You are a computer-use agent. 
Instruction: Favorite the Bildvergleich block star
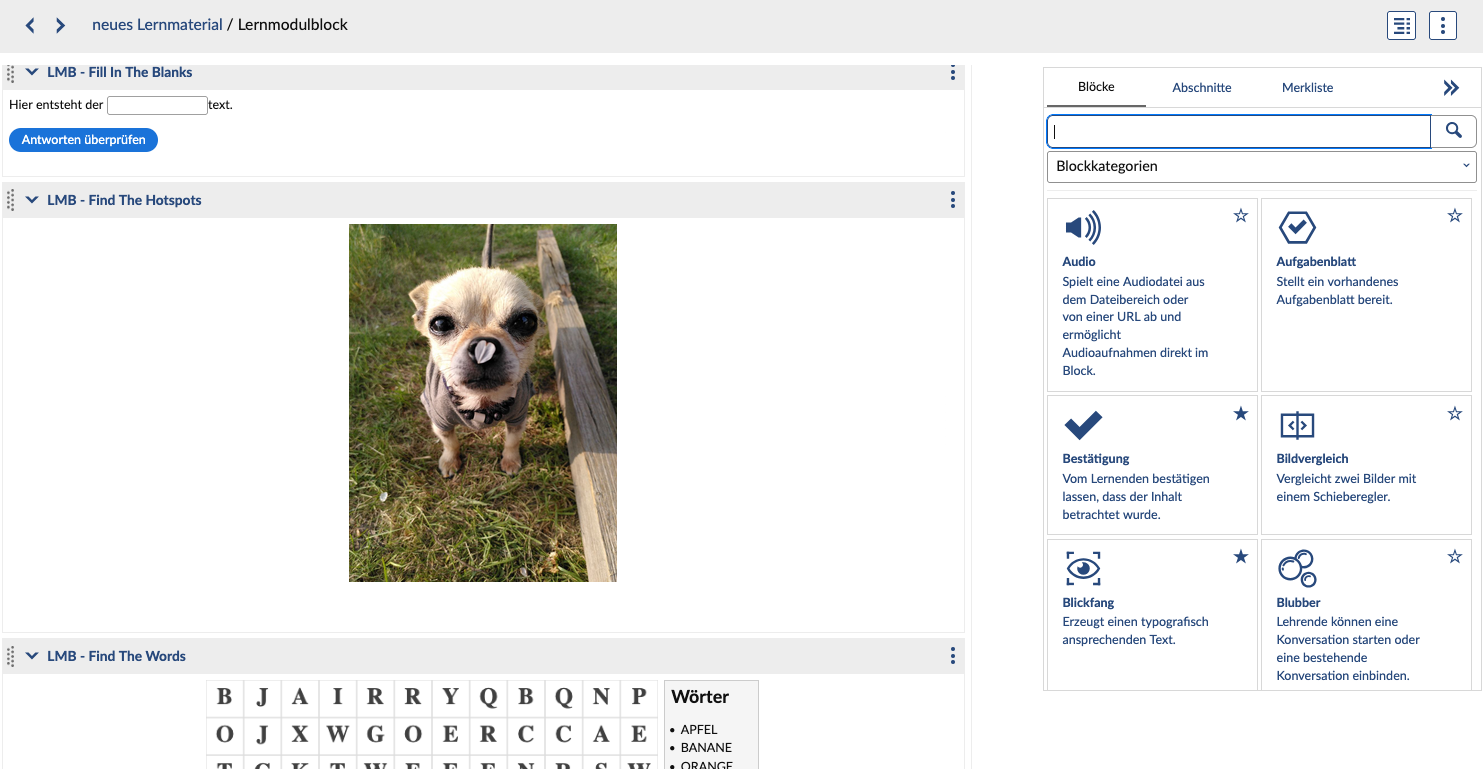(1455, 413)
